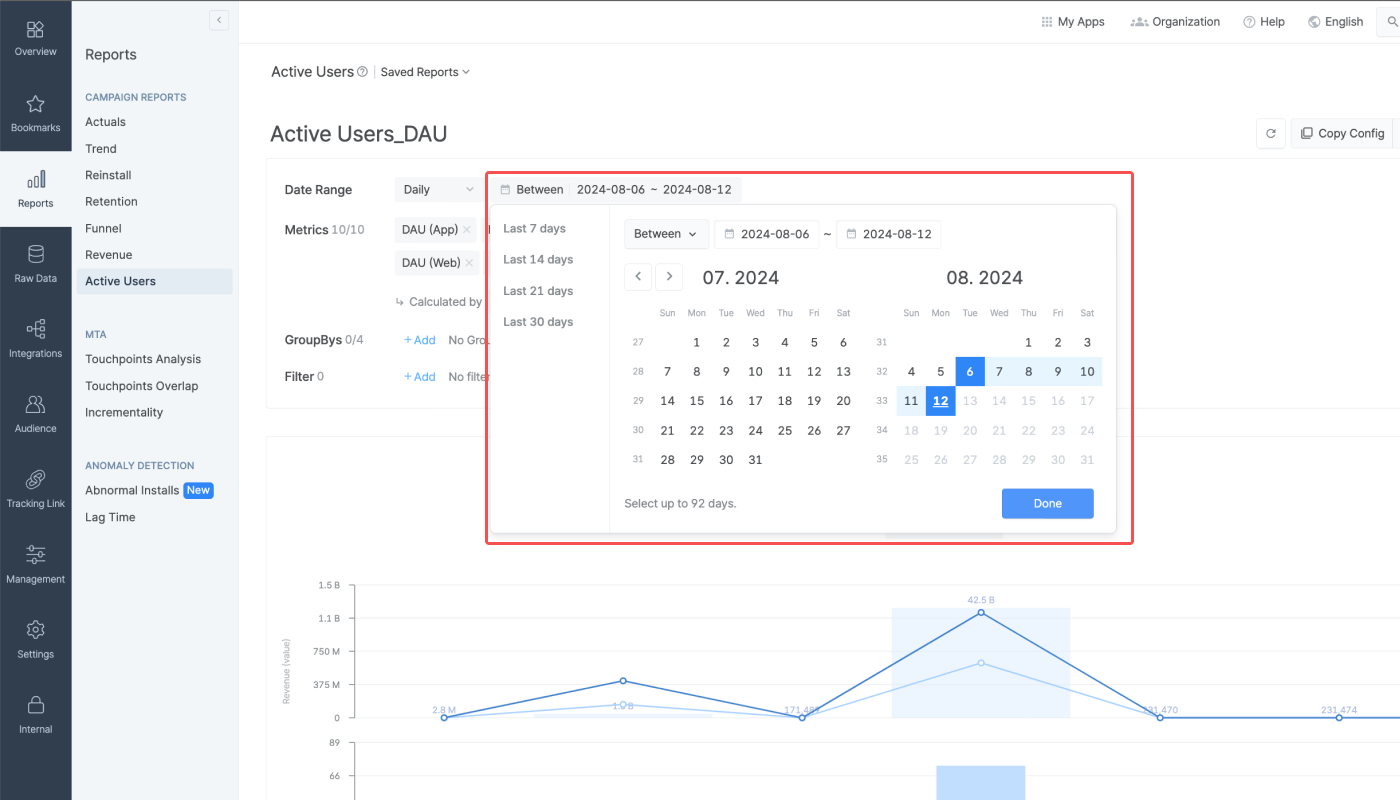Image resolution: width=1400 pixels, height=800 pixels.
Task: Open Tracking Link section
Action: [x=35, y=490]
